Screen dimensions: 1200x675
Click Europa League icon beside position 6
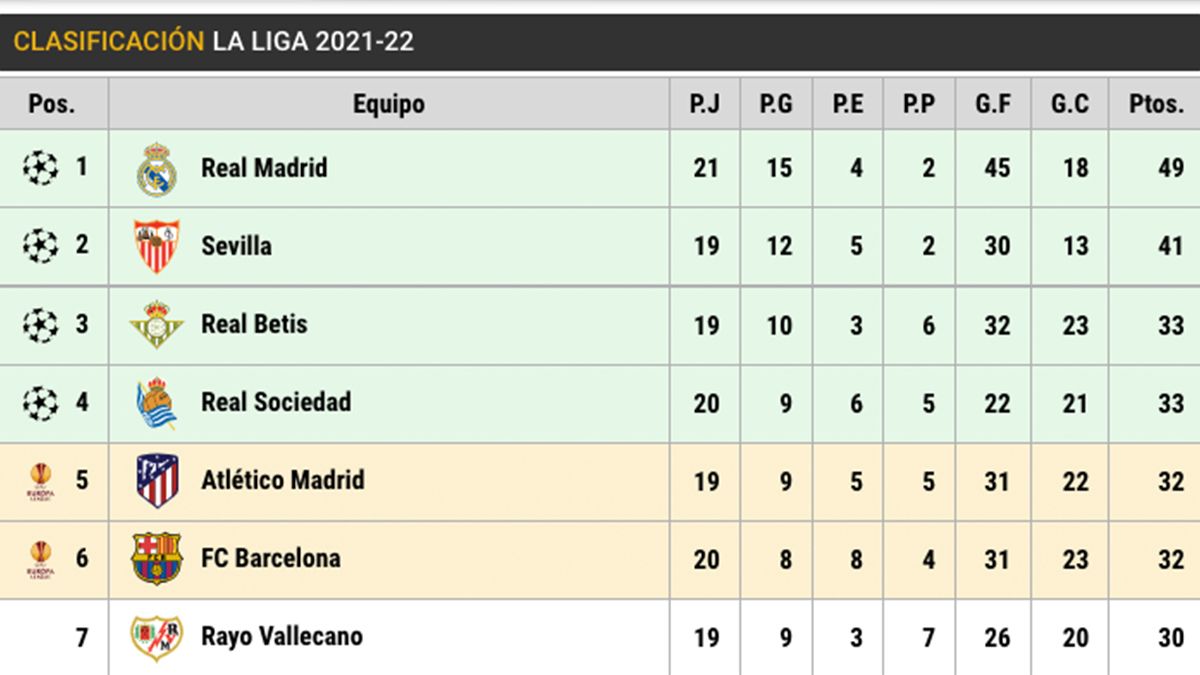(x=40, y=558)
